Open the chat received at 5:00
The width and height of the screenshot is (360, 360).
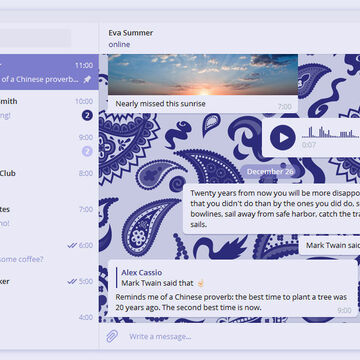[49, 288]
